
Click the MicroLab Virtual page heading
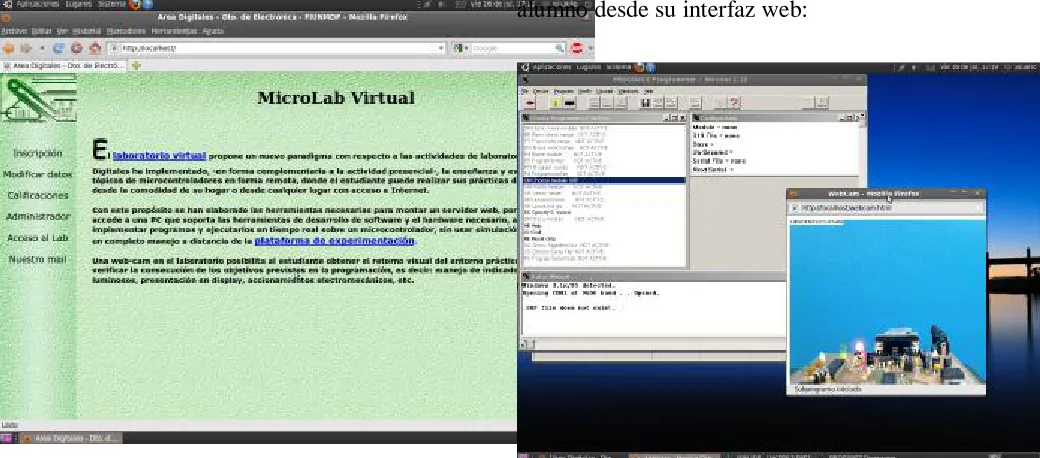[336, 98]
